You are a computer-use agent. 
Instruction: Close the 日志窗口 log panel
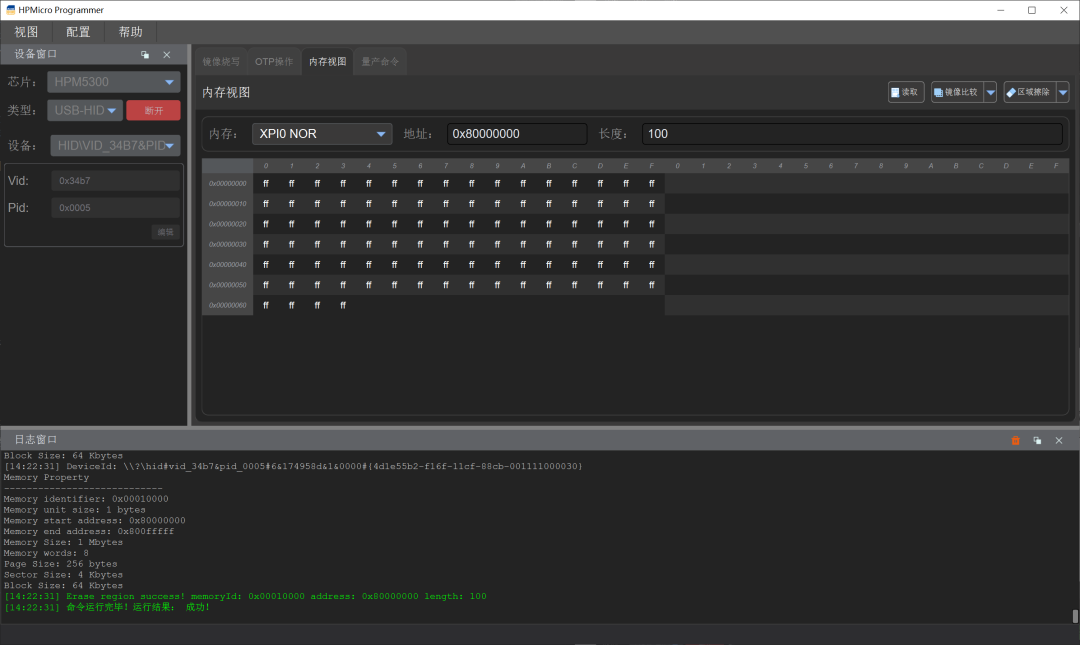[x=1059, y=440]
